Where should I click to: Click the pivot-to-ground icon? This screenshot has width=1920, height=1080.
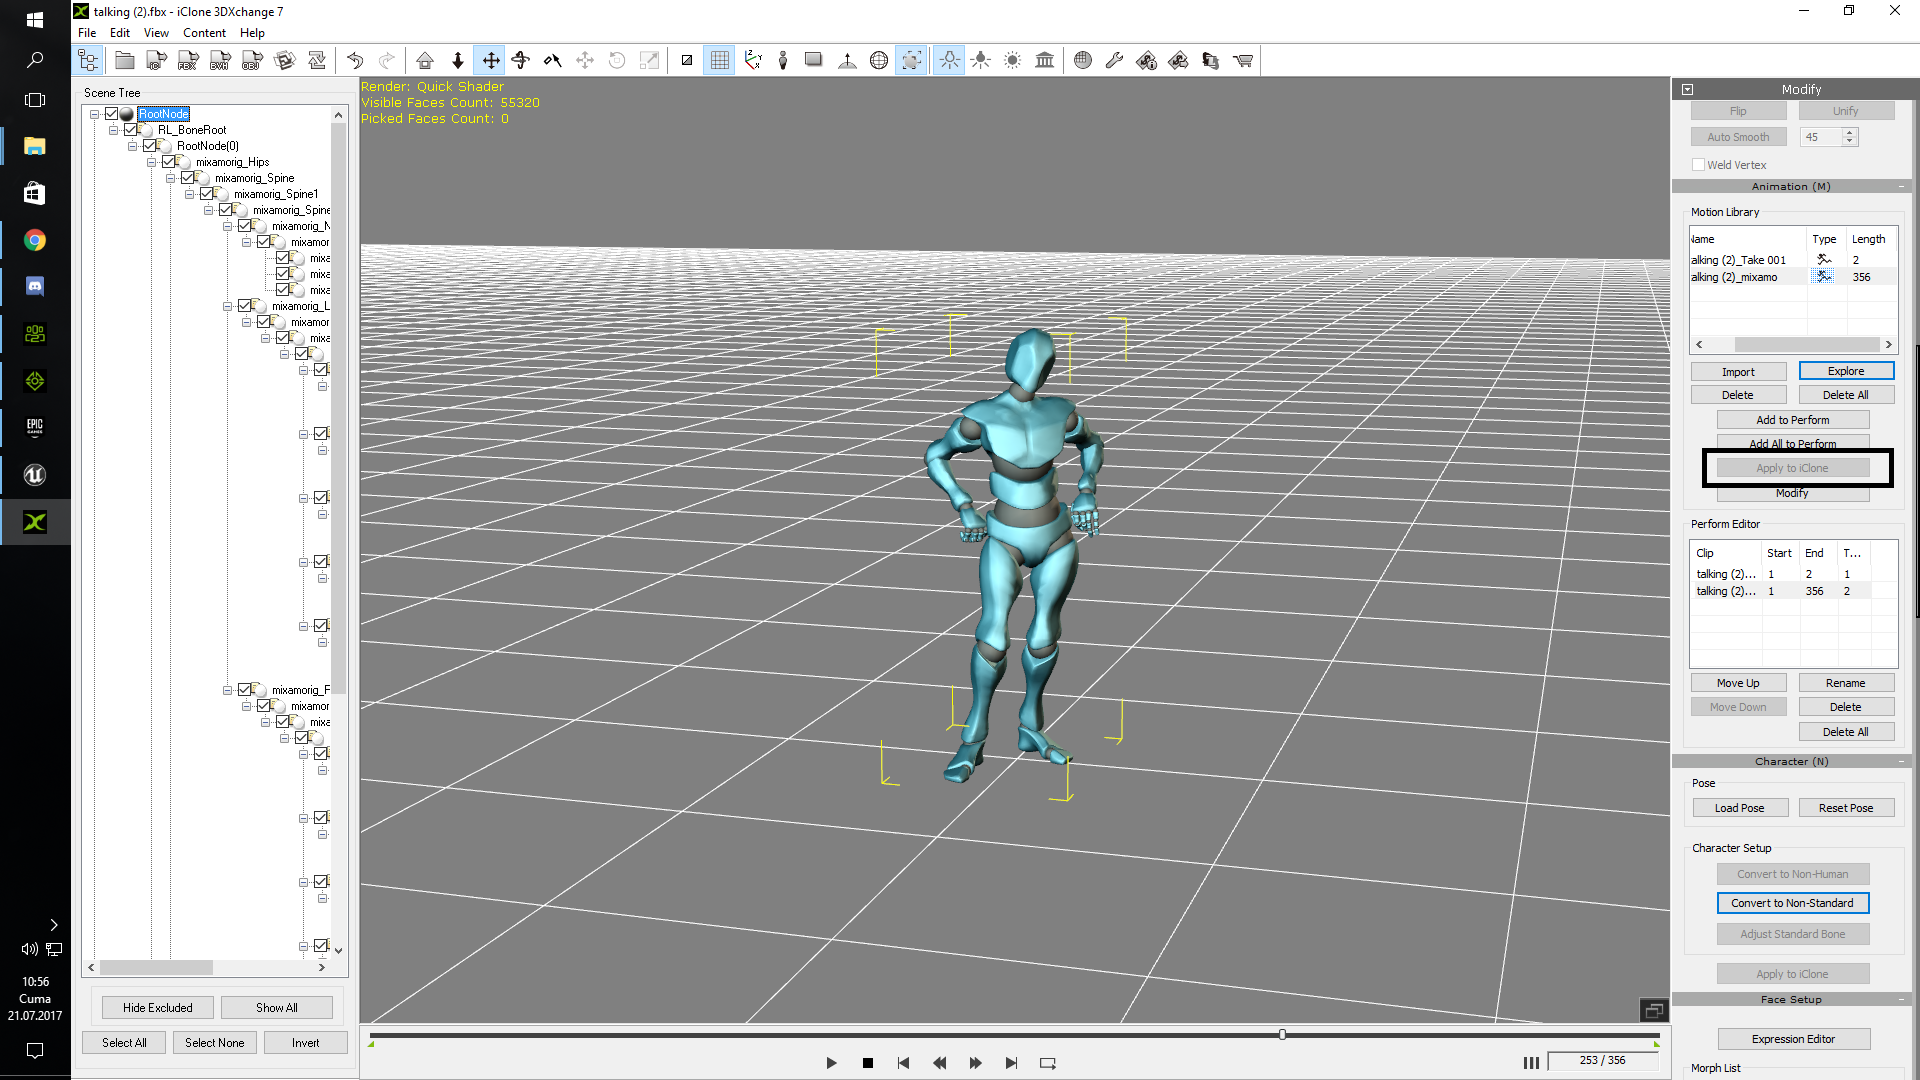(847, 61)
